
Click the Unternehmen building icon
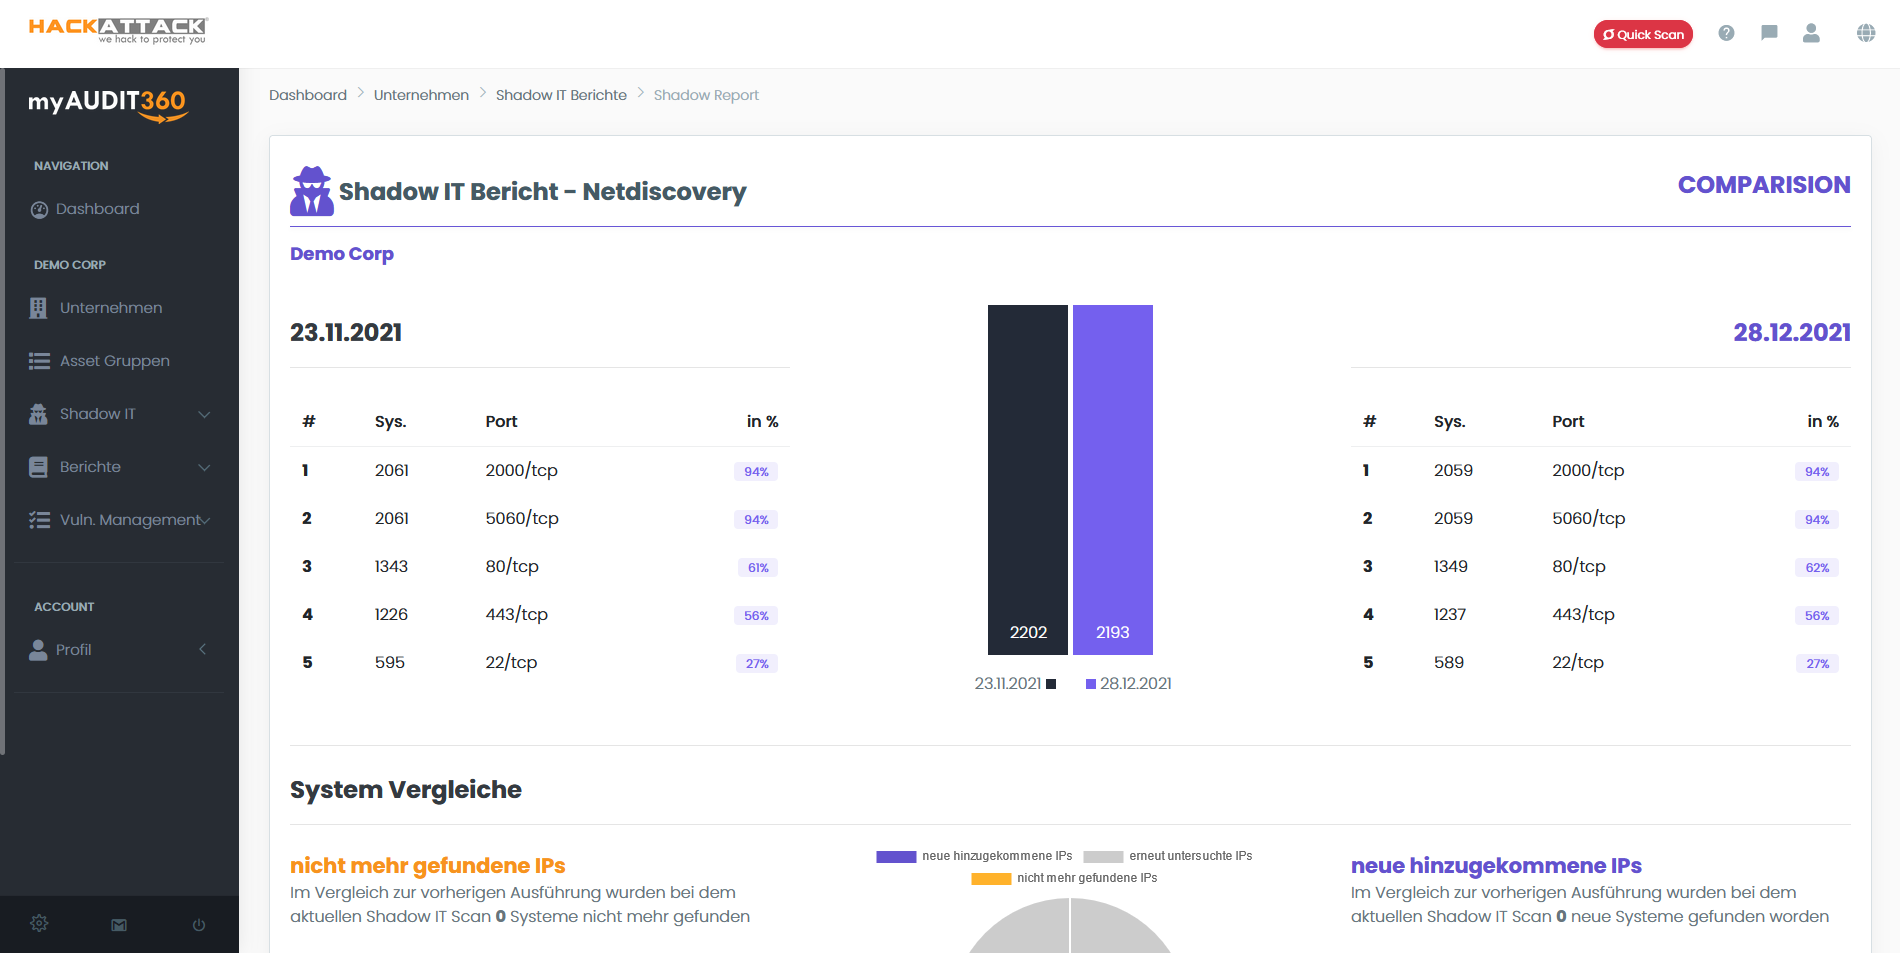tap(38, 308)
